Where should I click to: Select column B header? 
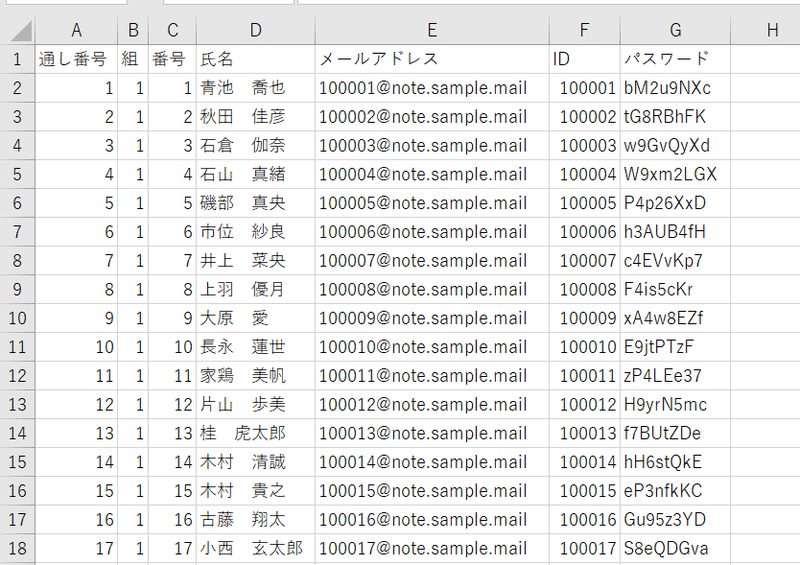133,30
